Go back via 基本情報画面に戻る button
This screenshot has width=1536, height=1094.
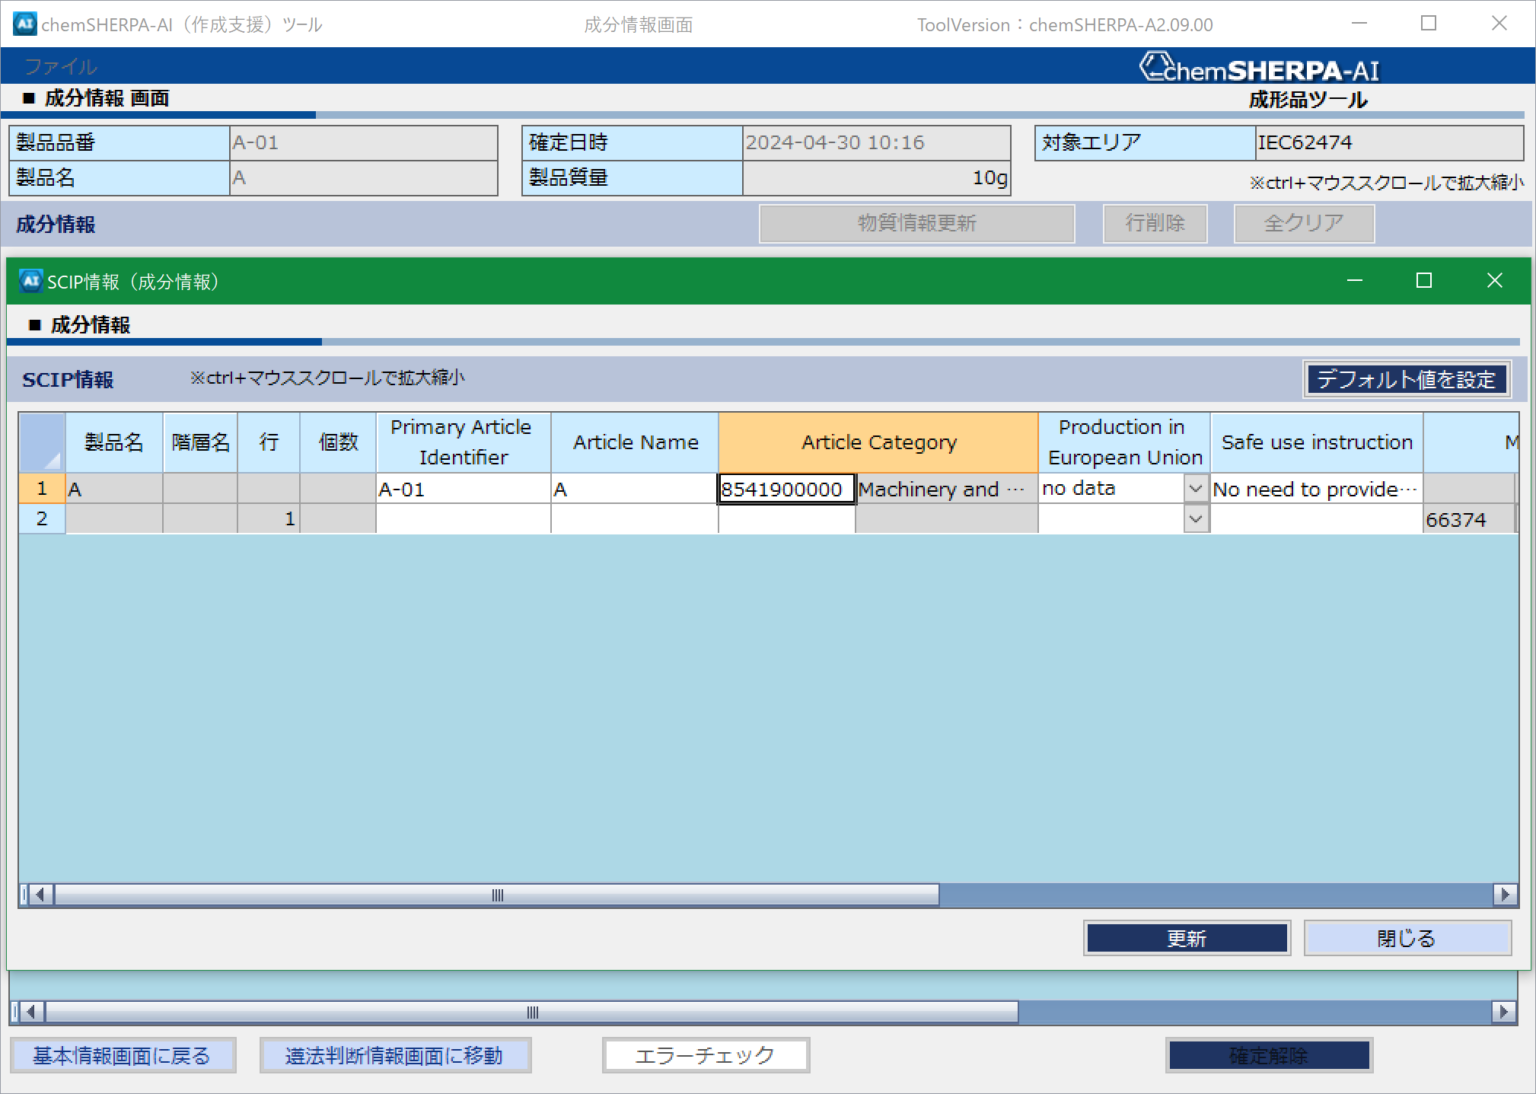pos(122,1055)
